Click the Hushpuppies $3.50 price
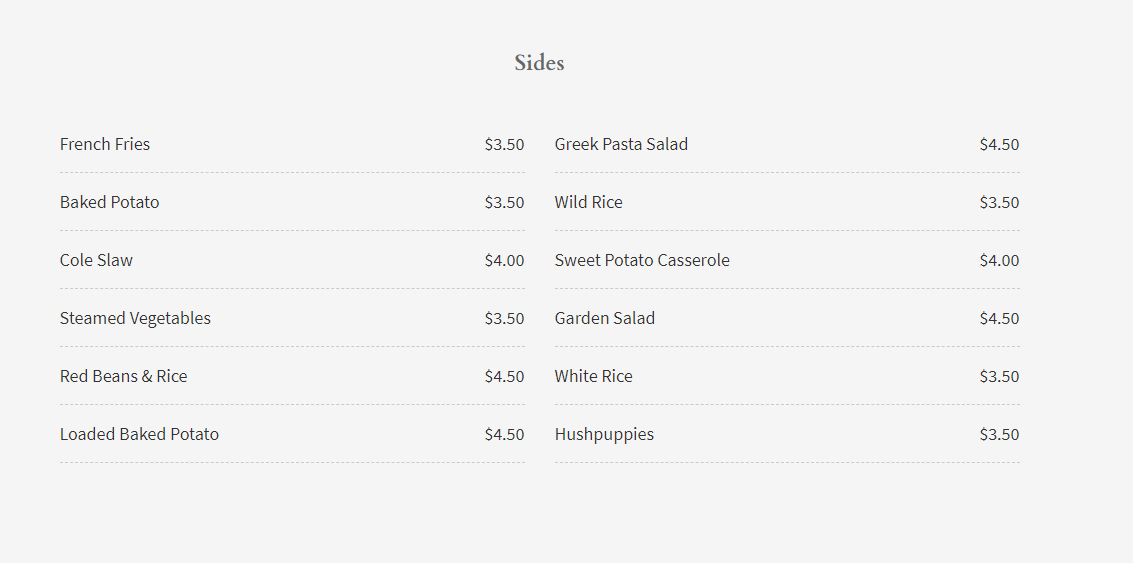1133x568 pixels. point(999,434)
